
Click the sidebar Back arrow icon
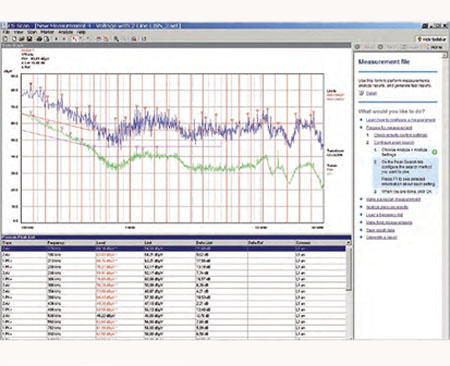point(357,47)
